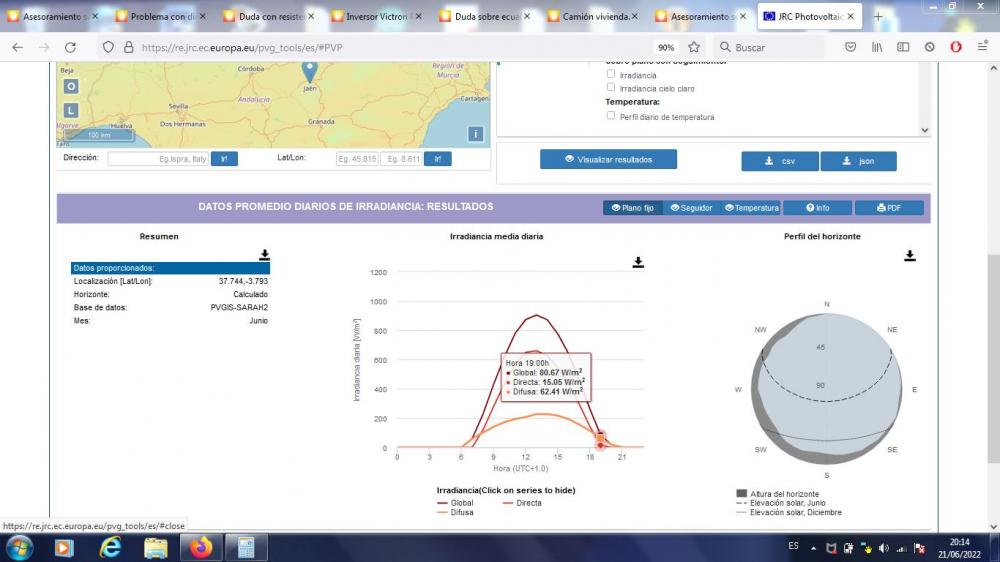Open Firefox from taskbar

coord(201,547)
